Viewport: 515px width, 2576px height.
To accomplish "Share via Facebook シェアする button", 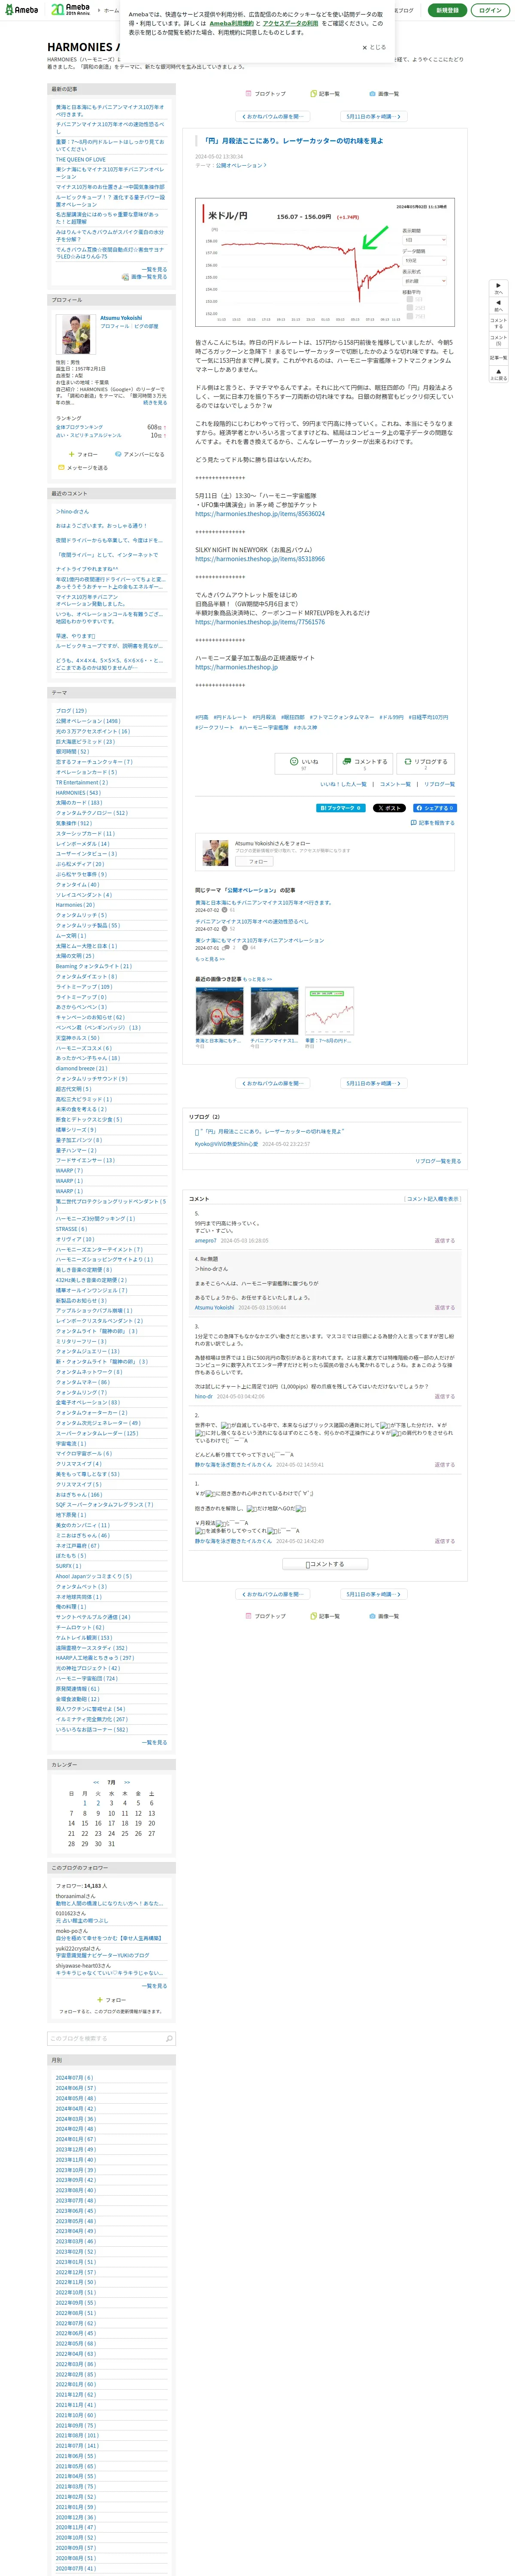I will click(x=435, y=808).
